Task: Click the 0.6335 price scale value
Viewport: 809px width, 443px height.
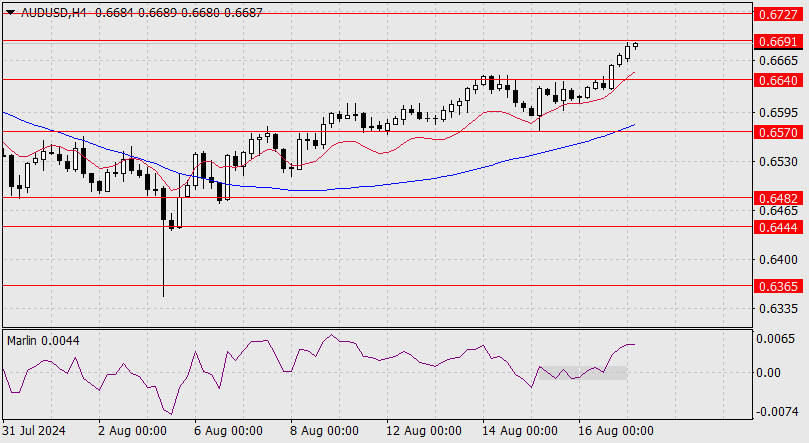Action: click(779, 309)
